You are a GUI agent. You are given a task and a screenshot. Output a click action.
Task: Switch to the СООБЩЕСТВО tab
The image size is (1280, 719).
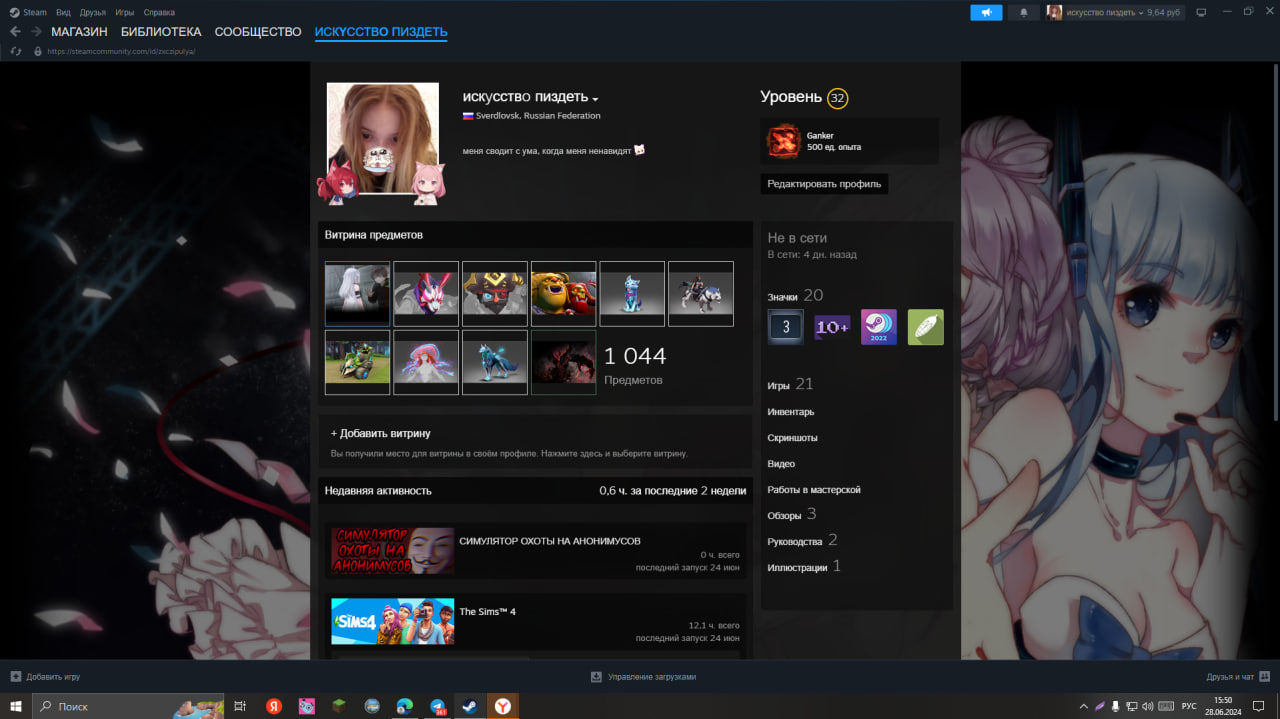pos(258,32)
